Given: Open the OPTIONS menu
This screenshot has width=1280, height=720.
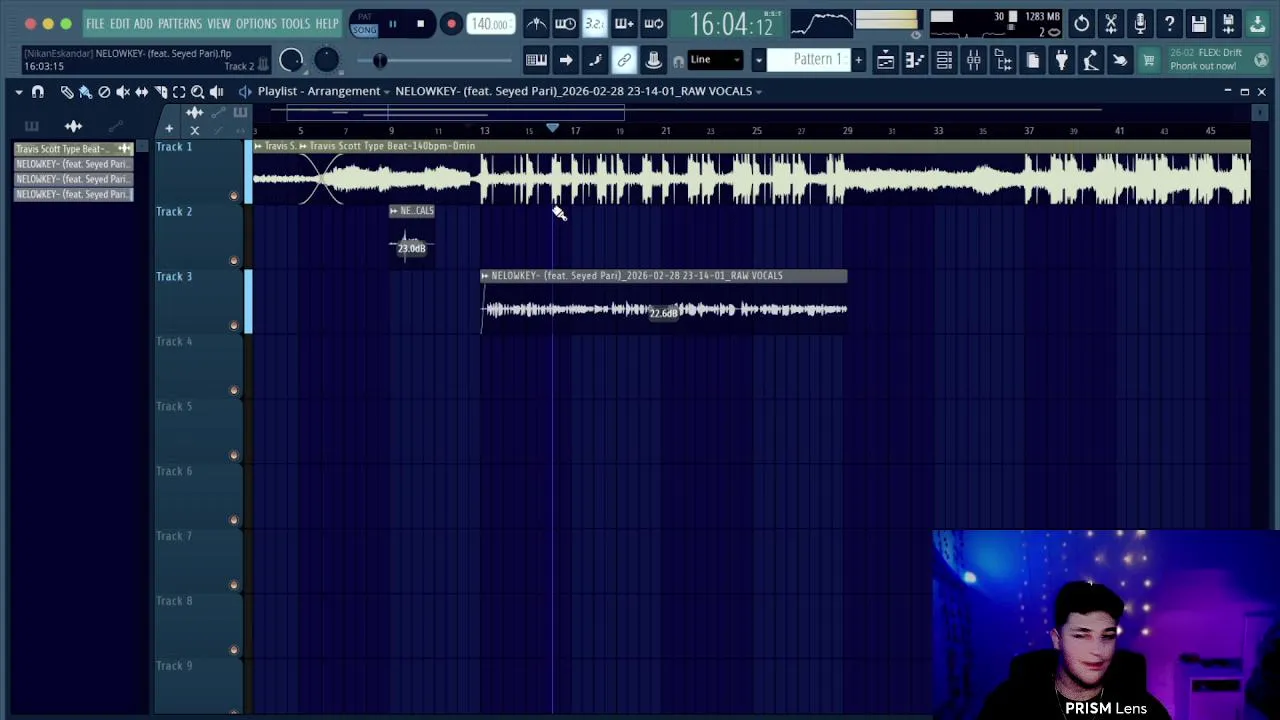Looking at the screenshot, I should tap(256, 23).
